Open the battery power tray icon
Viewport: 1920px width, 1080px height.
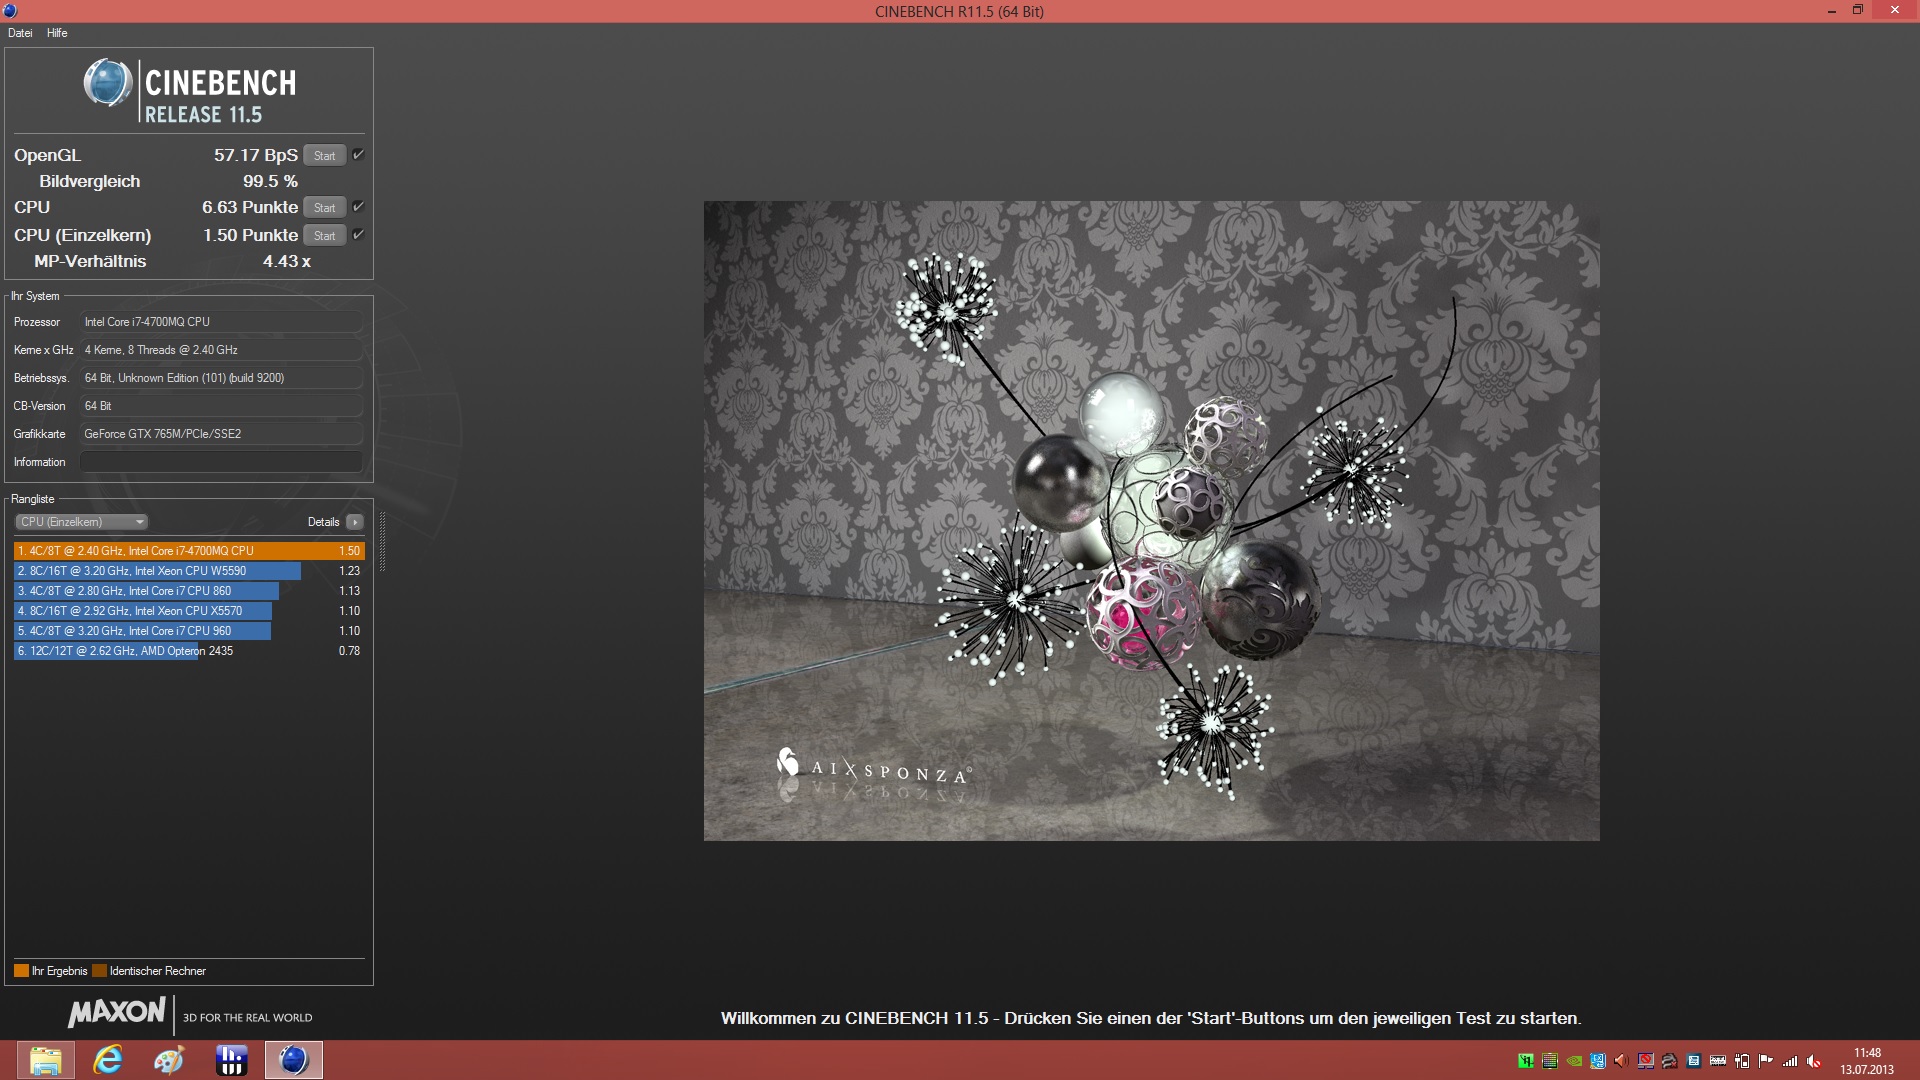tap(1742, 1061)
